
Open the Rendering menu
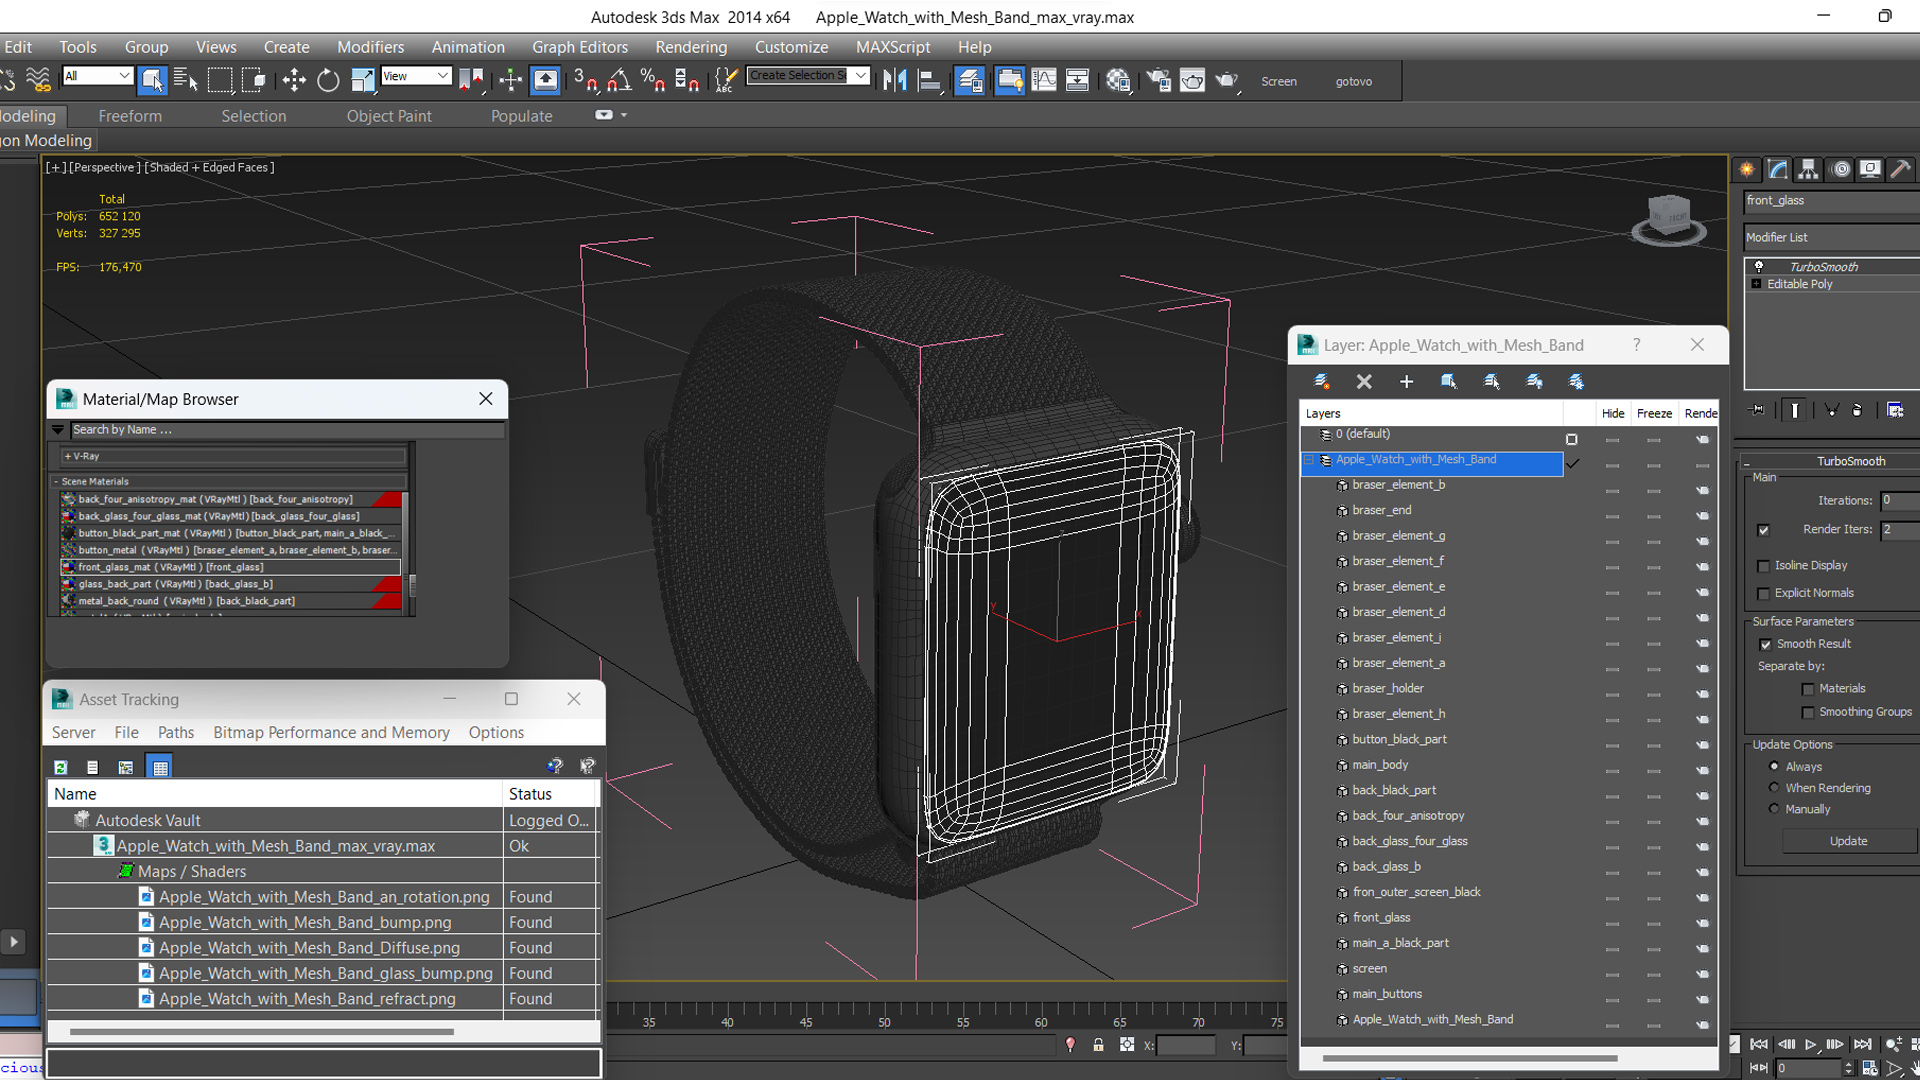point(691,47)
